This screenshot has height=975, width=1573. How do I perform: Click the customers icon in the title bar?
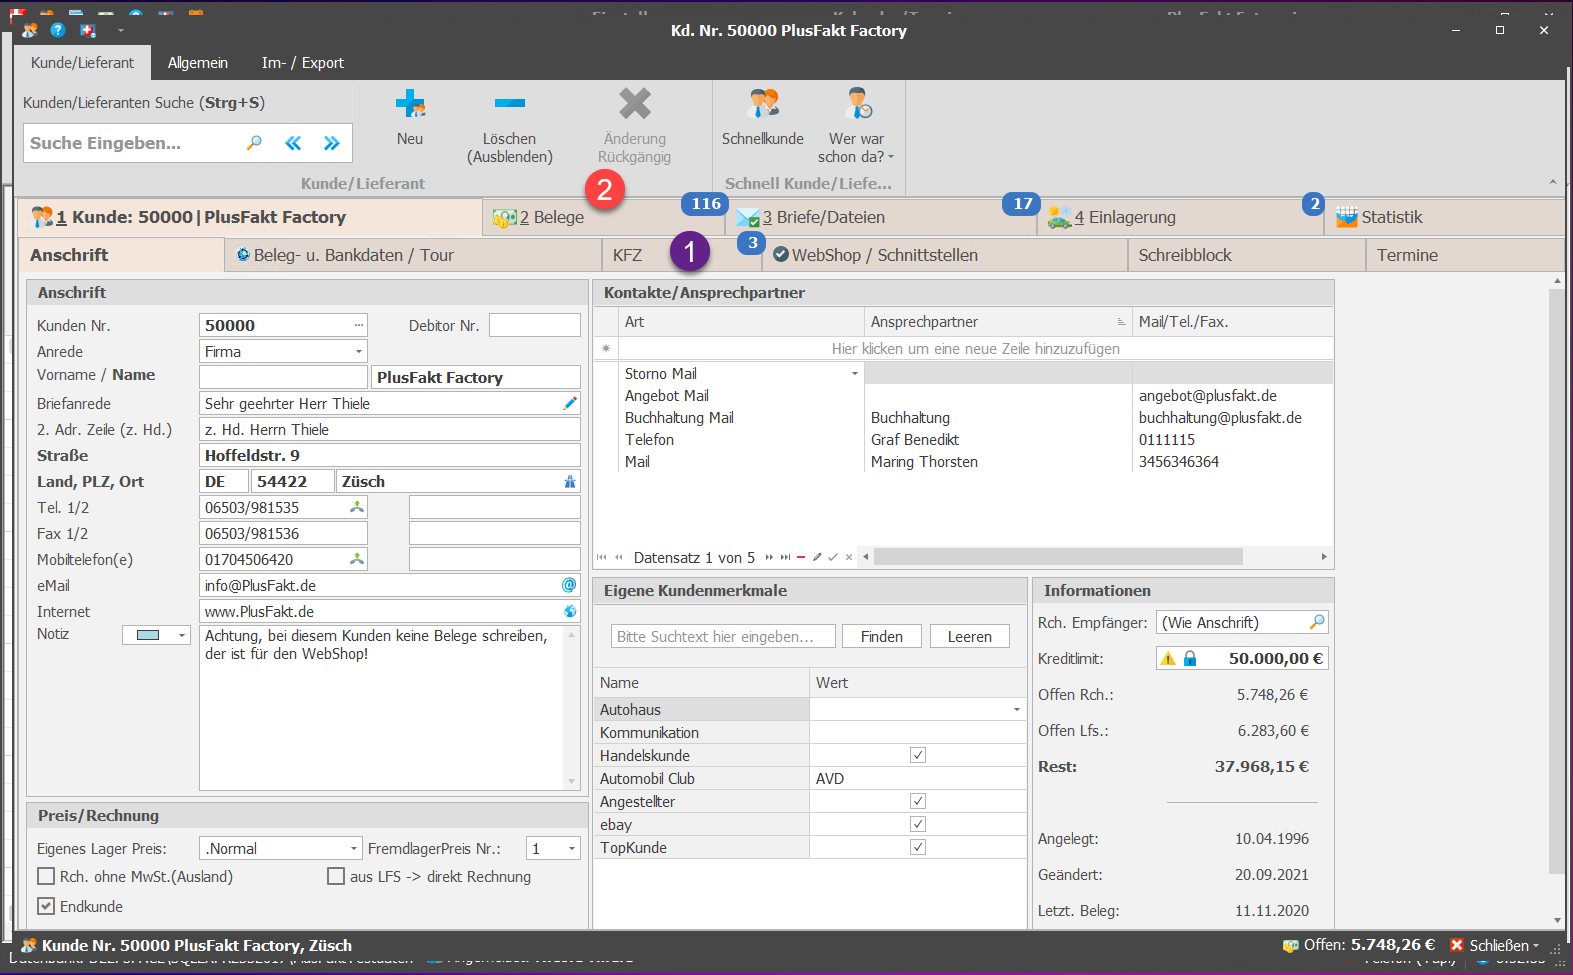point(29,30)
